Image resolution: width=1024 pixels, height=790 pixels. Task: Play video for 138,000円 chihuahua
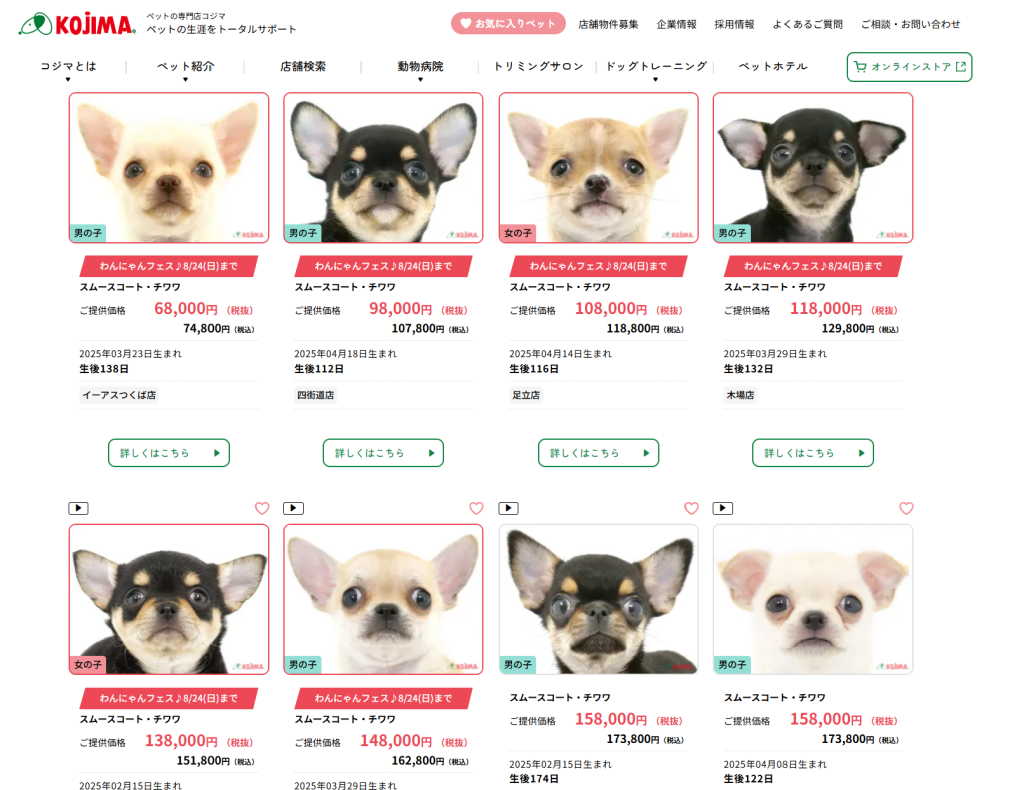tap(78, 508)
